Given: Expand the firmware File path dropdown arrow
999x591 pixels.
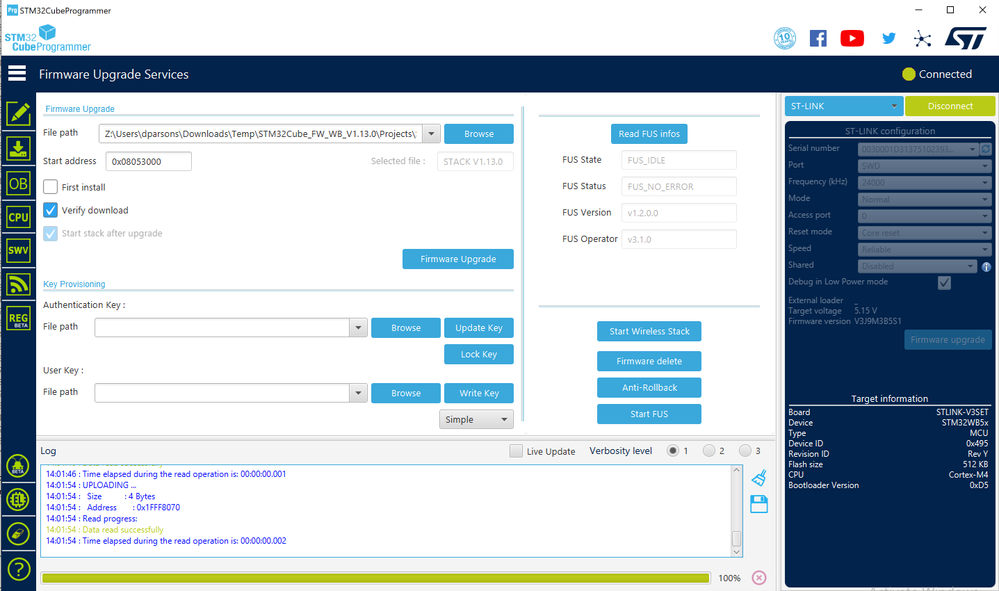Looking at the screenshot, I should tap(431, 134).
